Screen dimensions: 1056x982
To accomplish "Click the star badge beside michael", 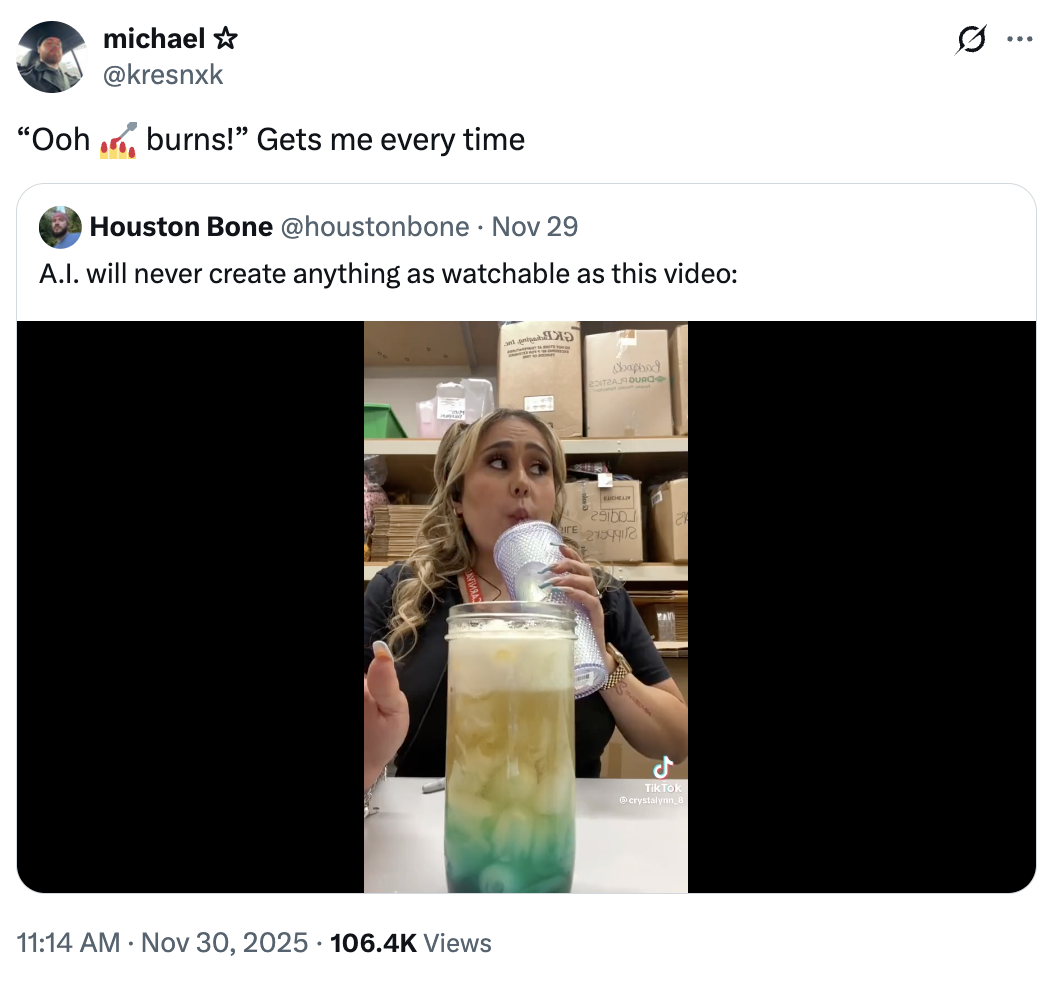I will (225, 39).
